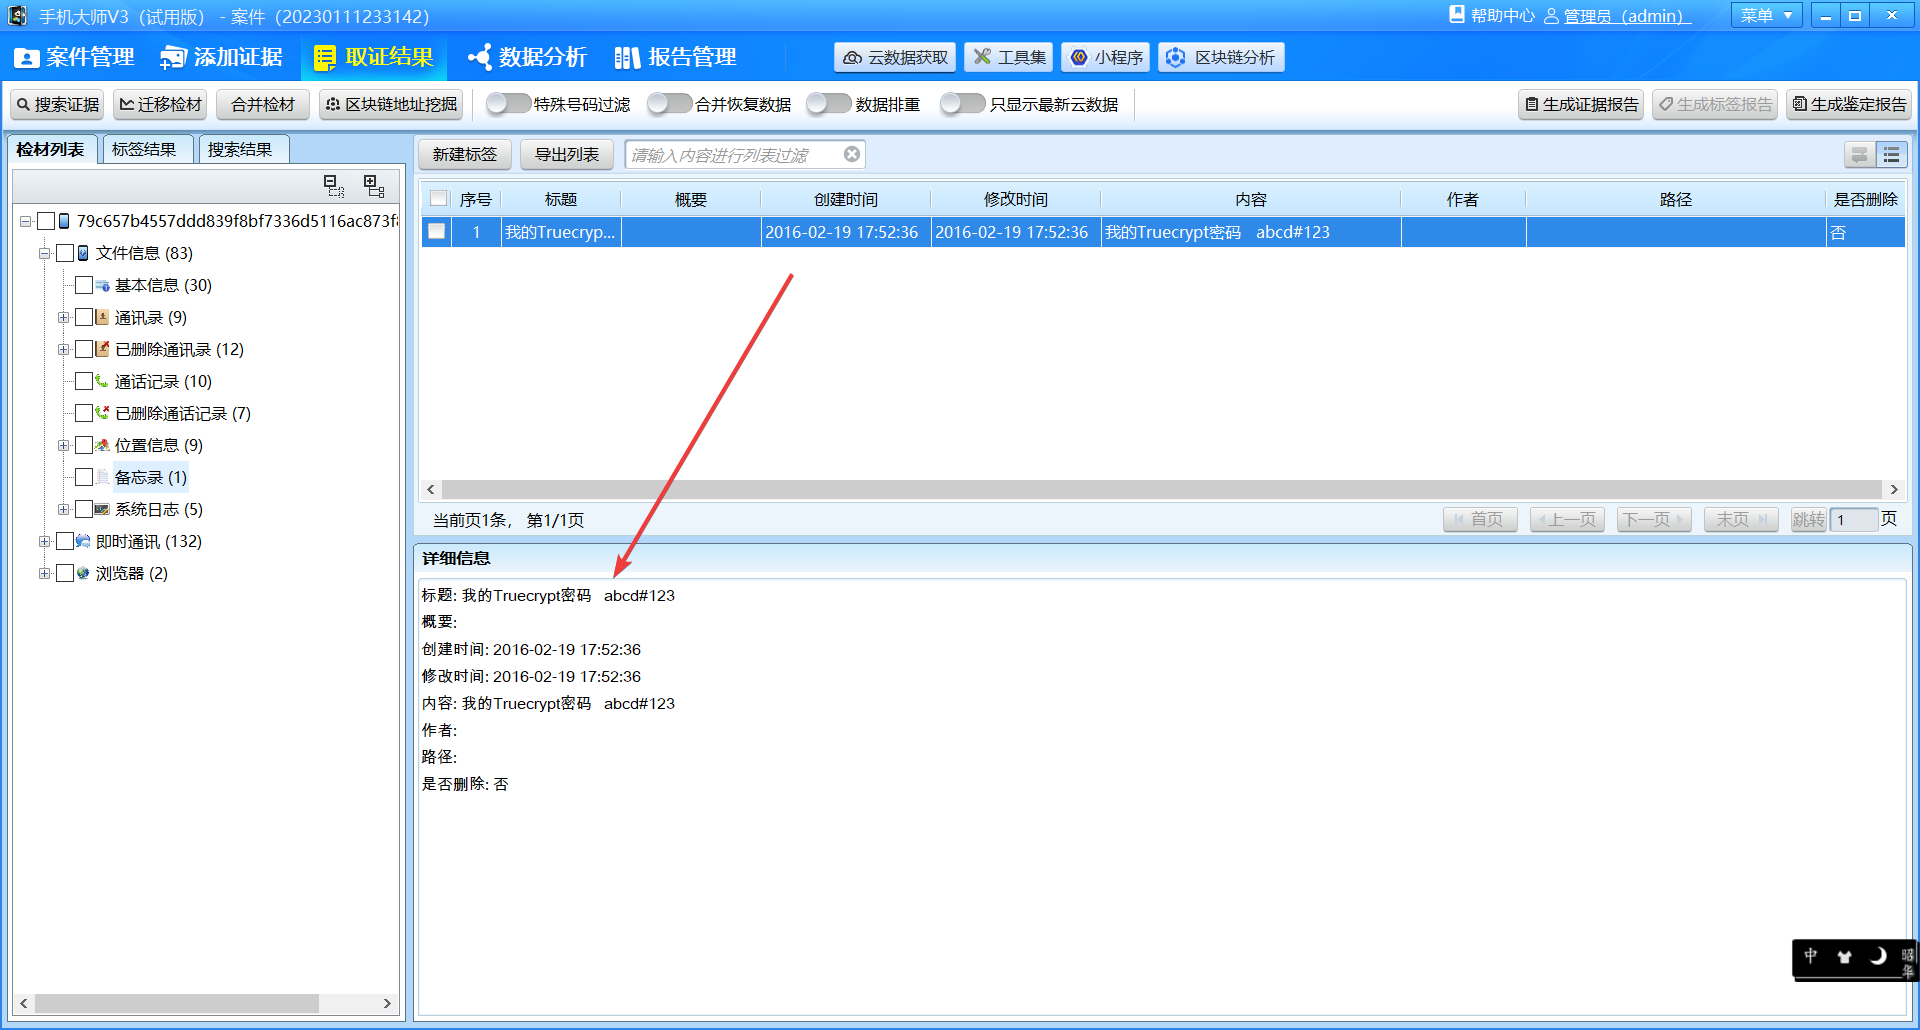Click the collapse-all tree icon
Image resolution: width=1920 pixels, height=1030 pixels.
click(x=334, y=186)
